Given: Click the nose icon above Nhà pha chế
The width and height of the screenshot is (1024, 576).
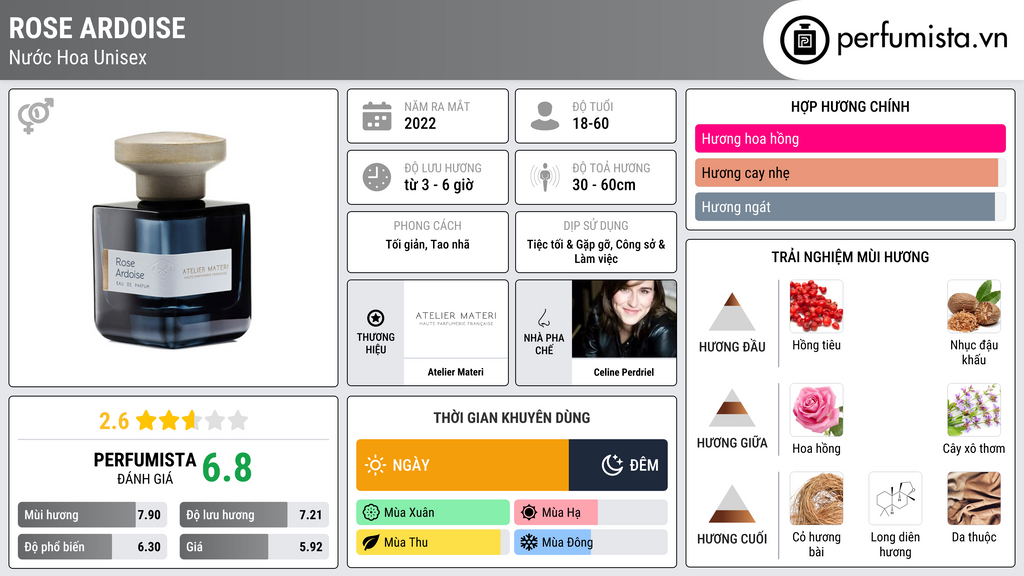Looking at the screenshot, I should coord(543,318).
